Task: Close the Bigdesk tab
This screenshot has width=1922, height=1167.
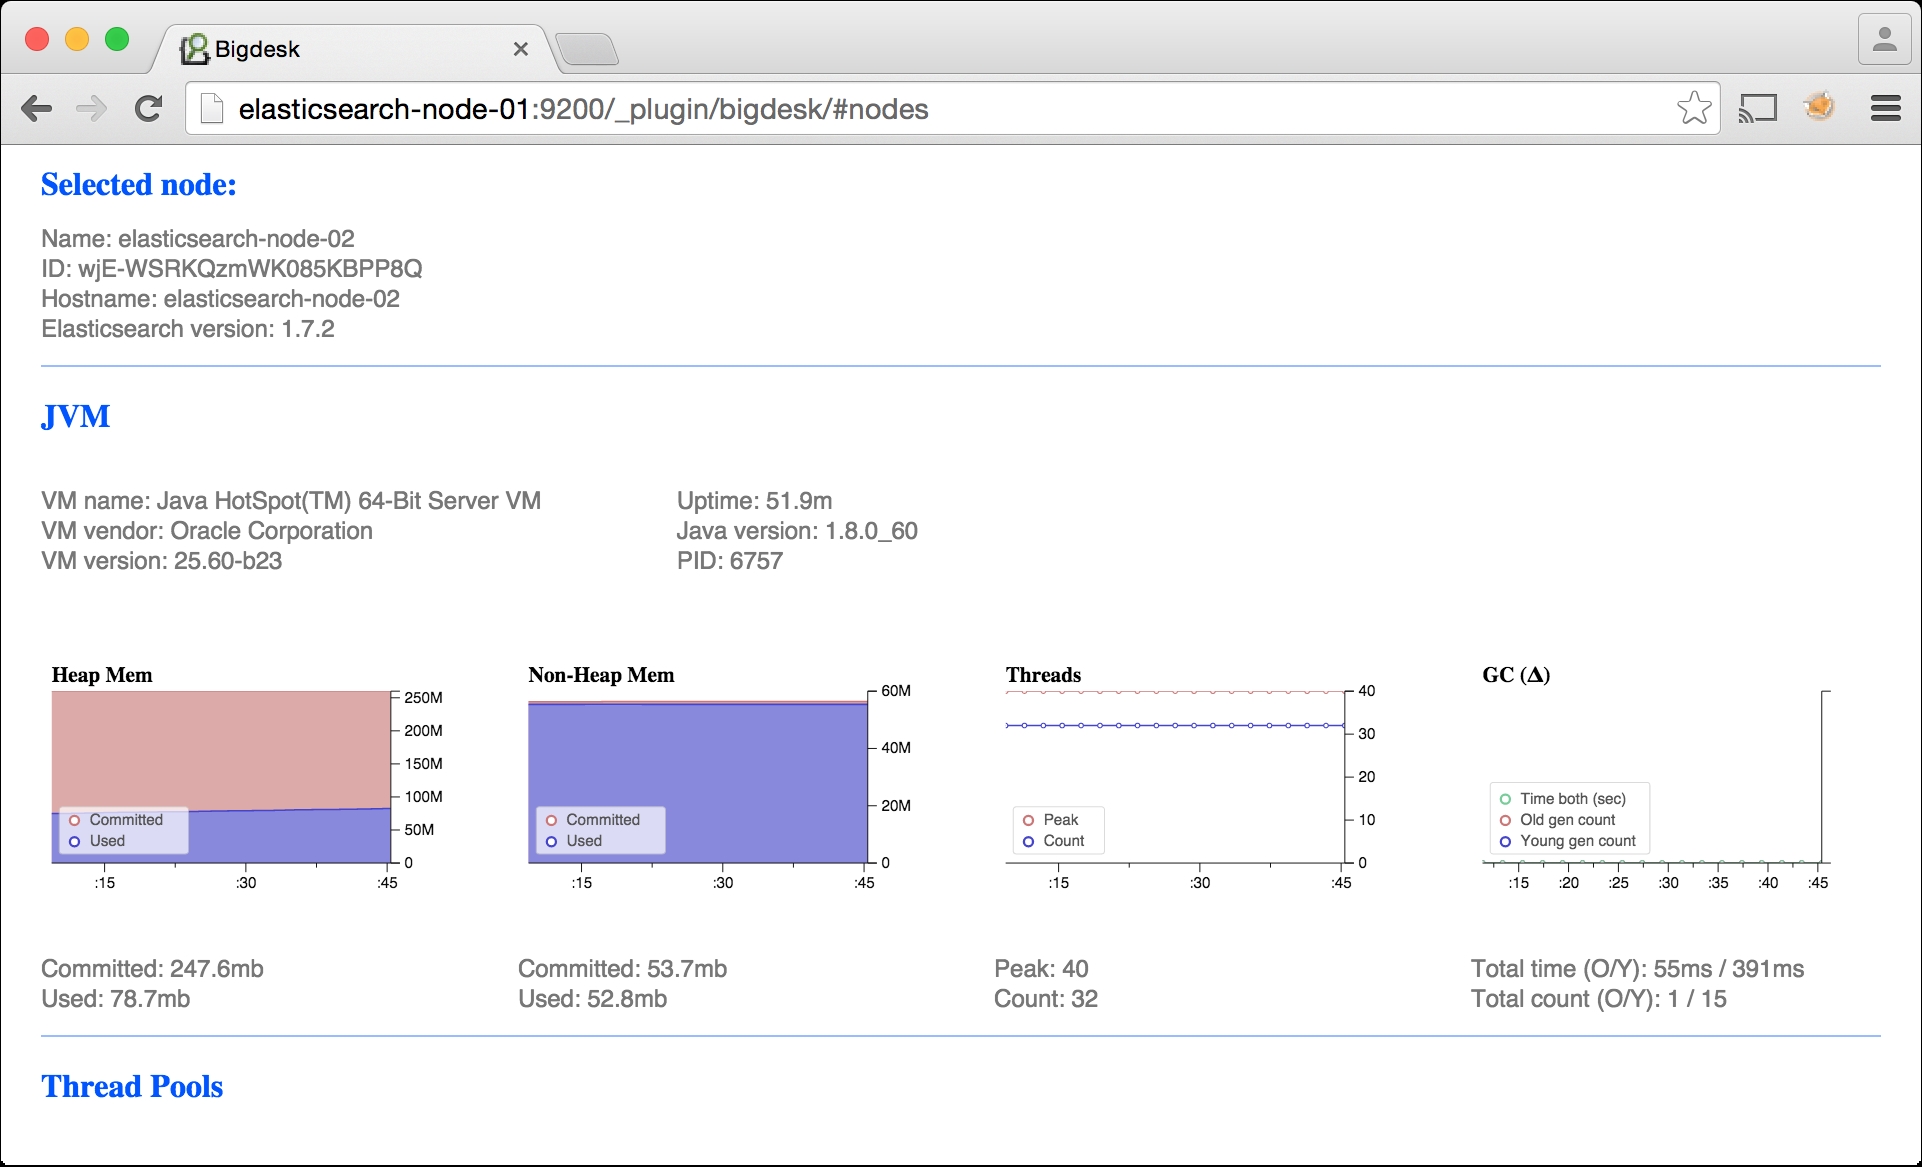Action: (520, 49)
